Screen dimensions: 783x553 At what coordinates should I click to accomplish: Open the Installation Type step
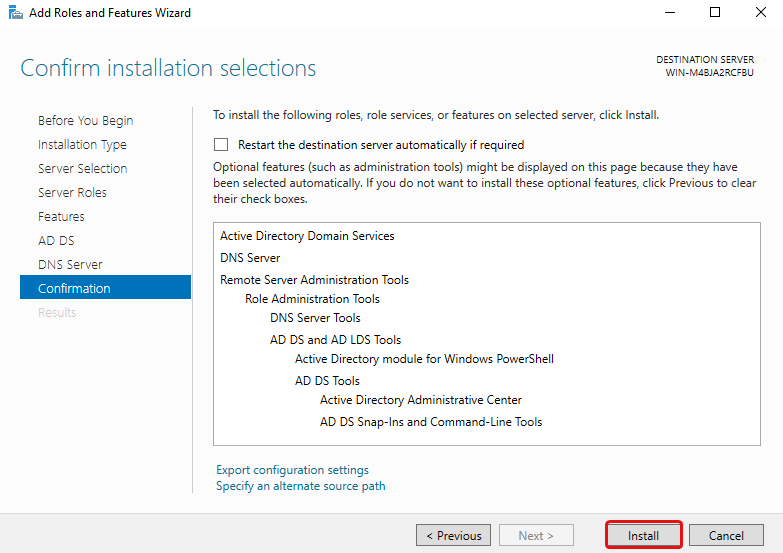pos(82,144)
